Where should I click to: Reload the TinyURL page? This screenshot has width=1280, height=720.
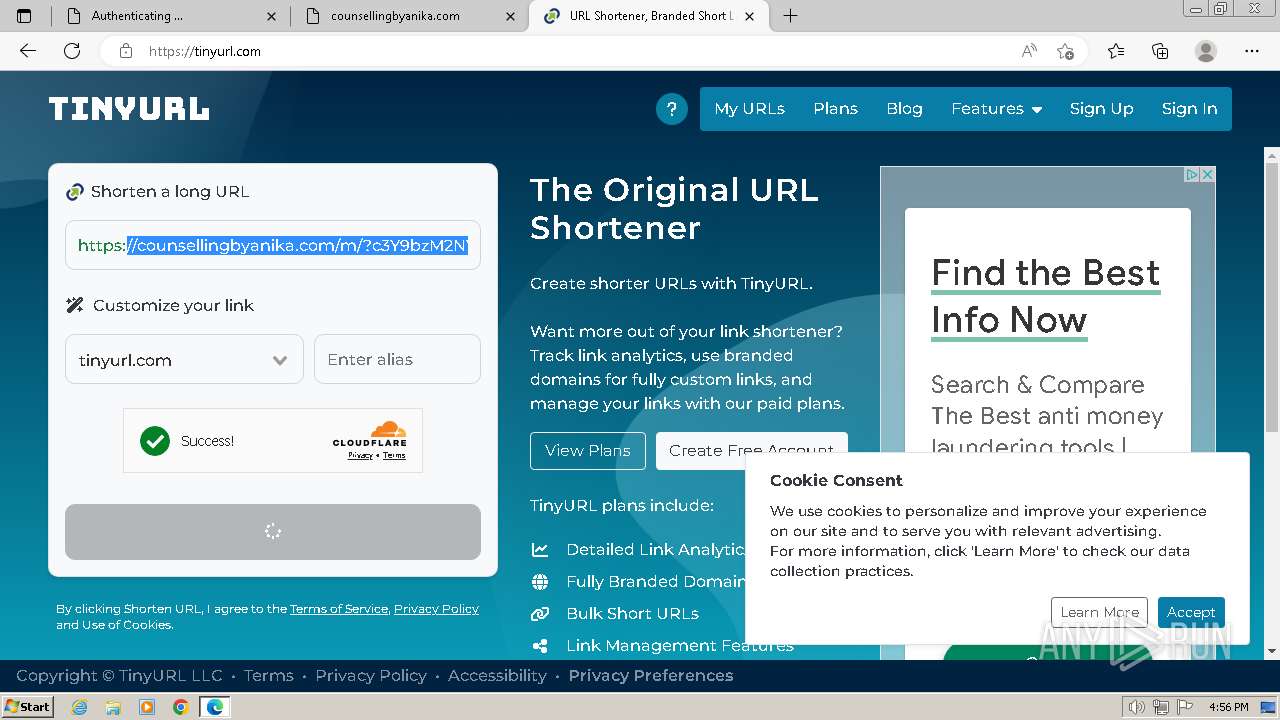coord(72,51)
